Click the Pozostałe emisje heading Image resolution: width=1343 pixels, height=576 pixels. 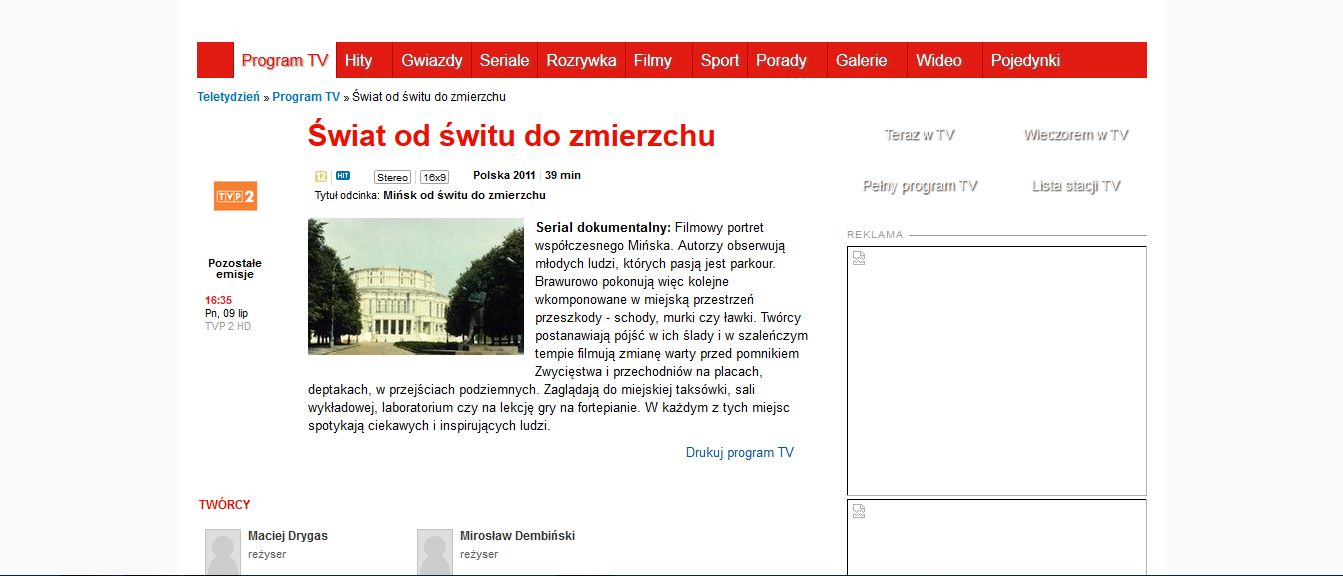tap(235, 269)
